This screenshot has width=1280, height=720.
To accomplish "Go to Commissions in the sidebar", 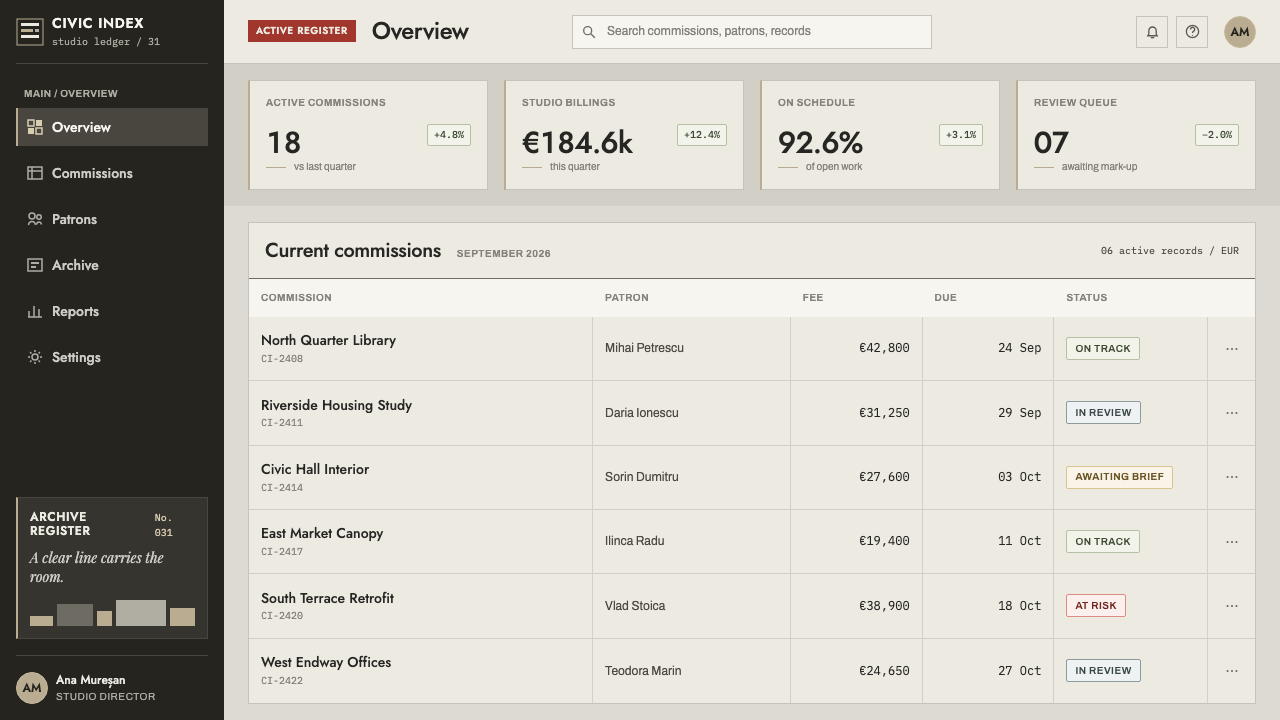I will (112, 173).
